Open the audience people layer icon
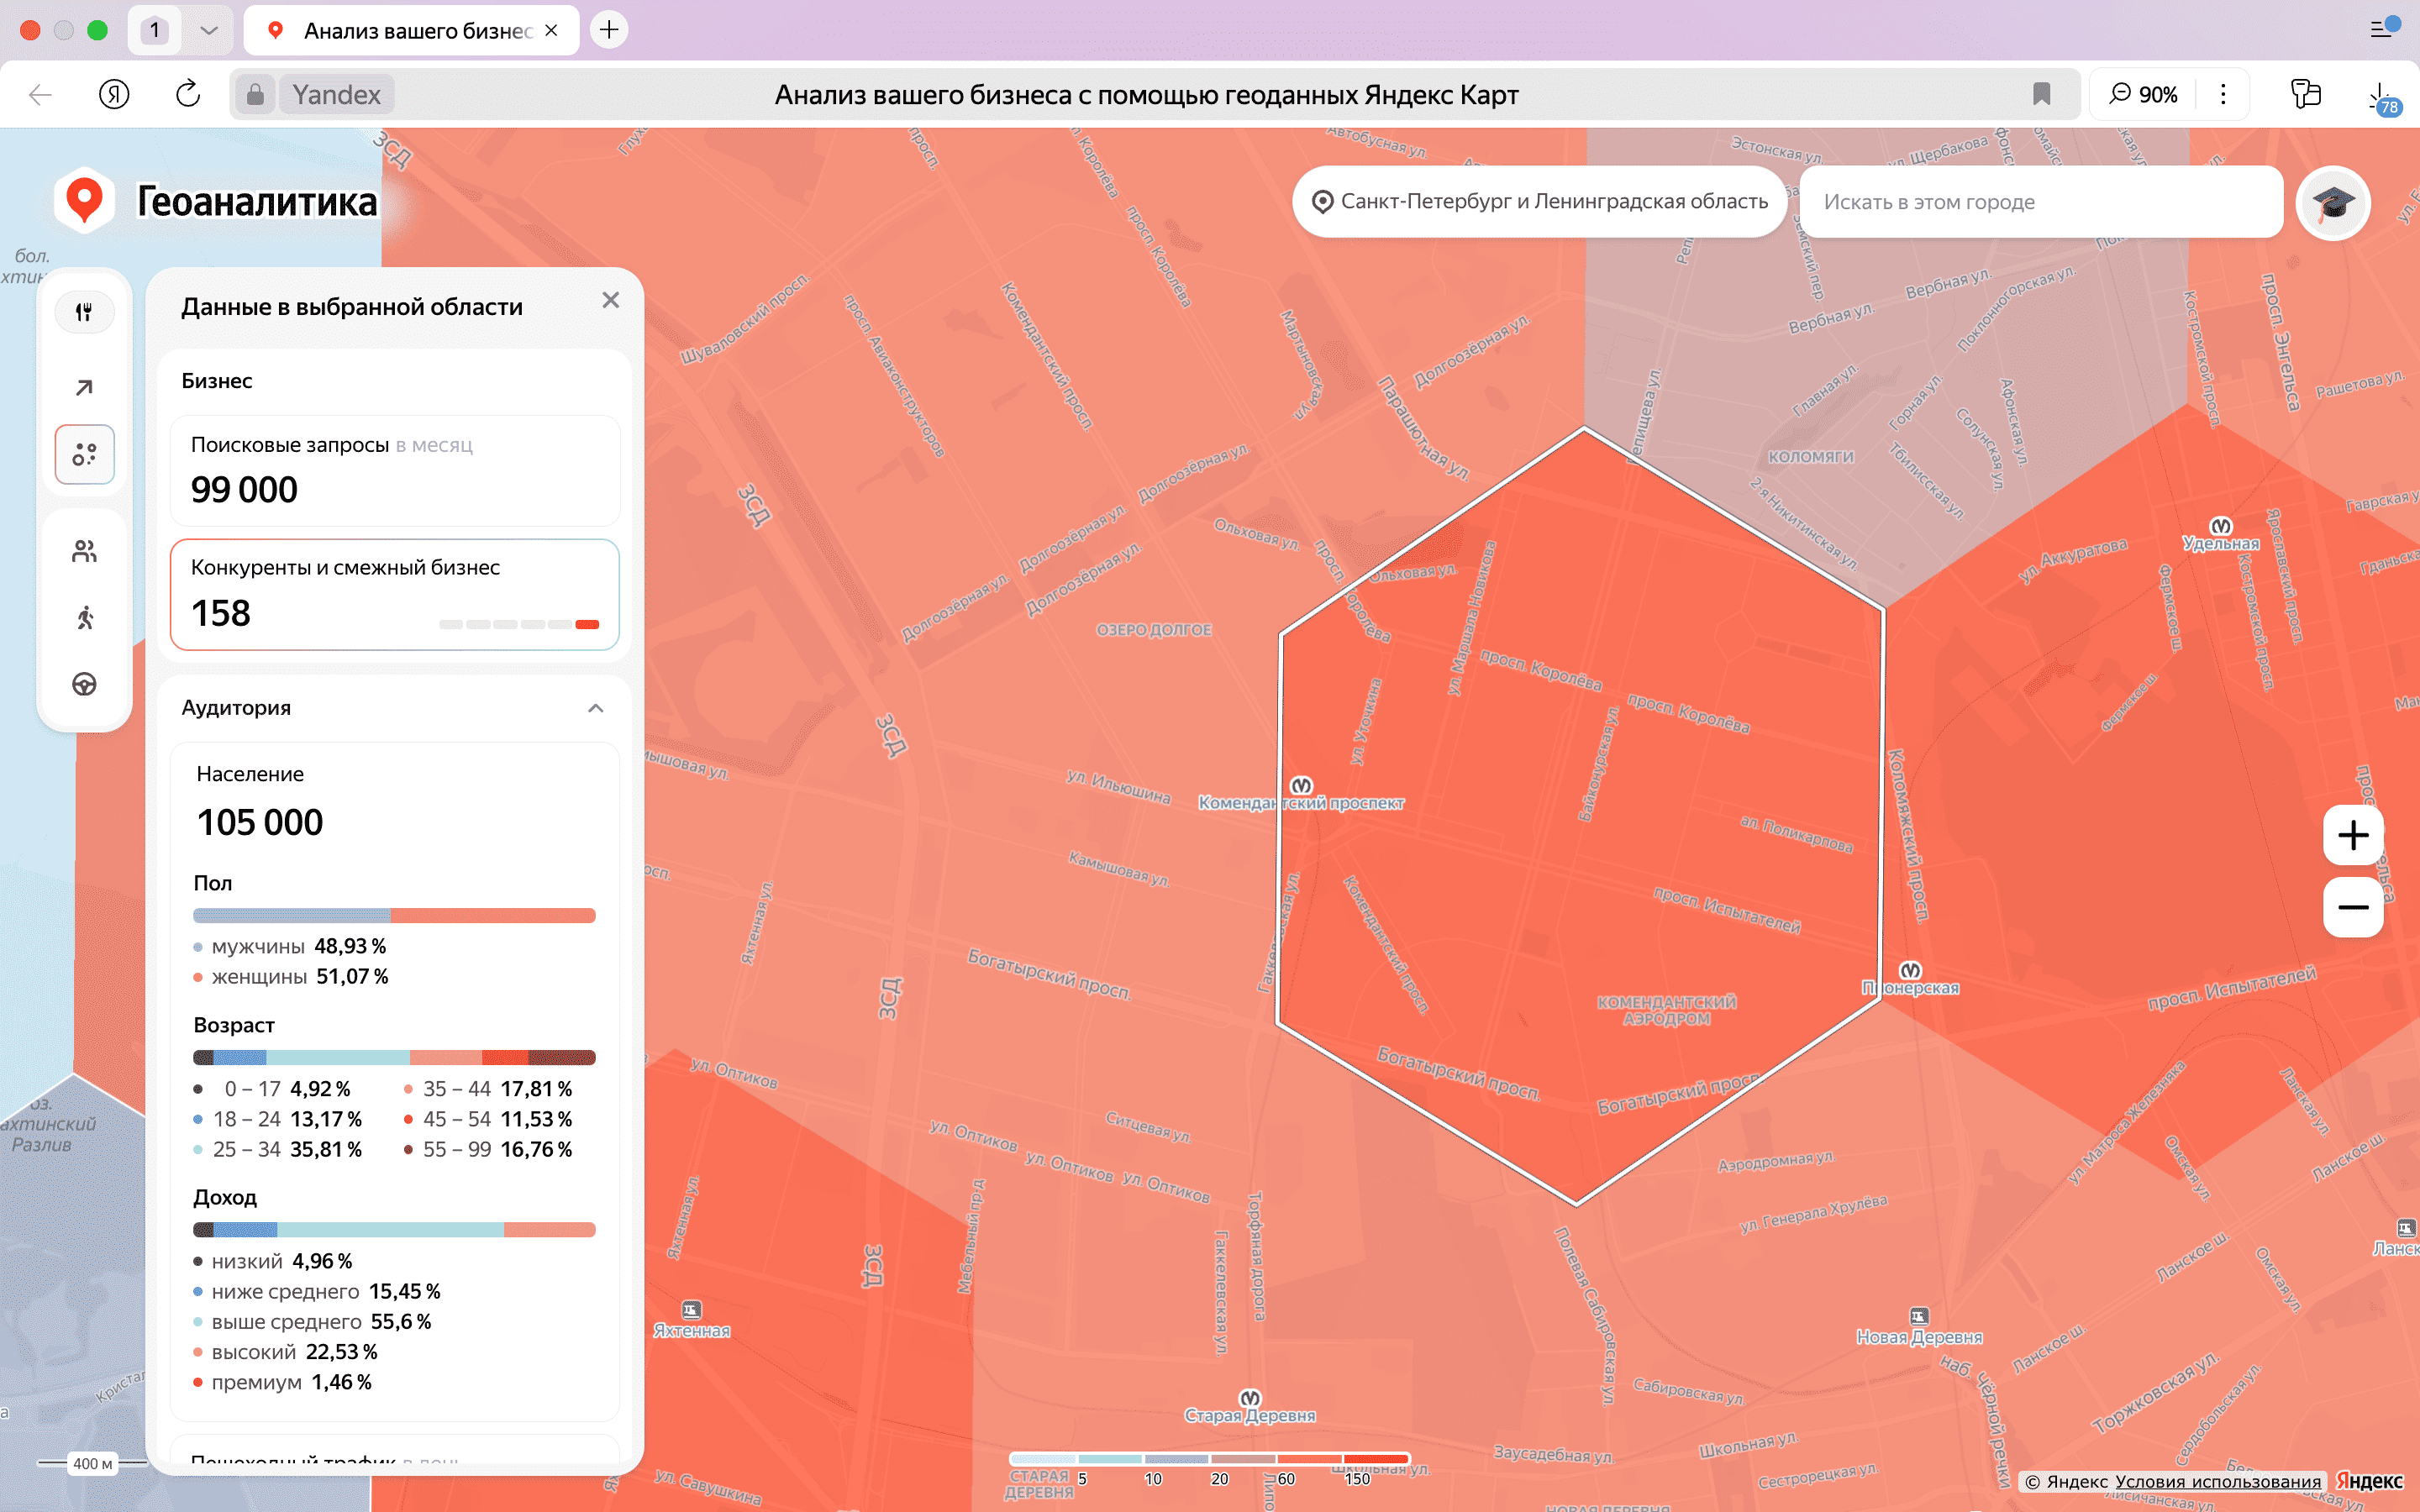 pos(84,551)
